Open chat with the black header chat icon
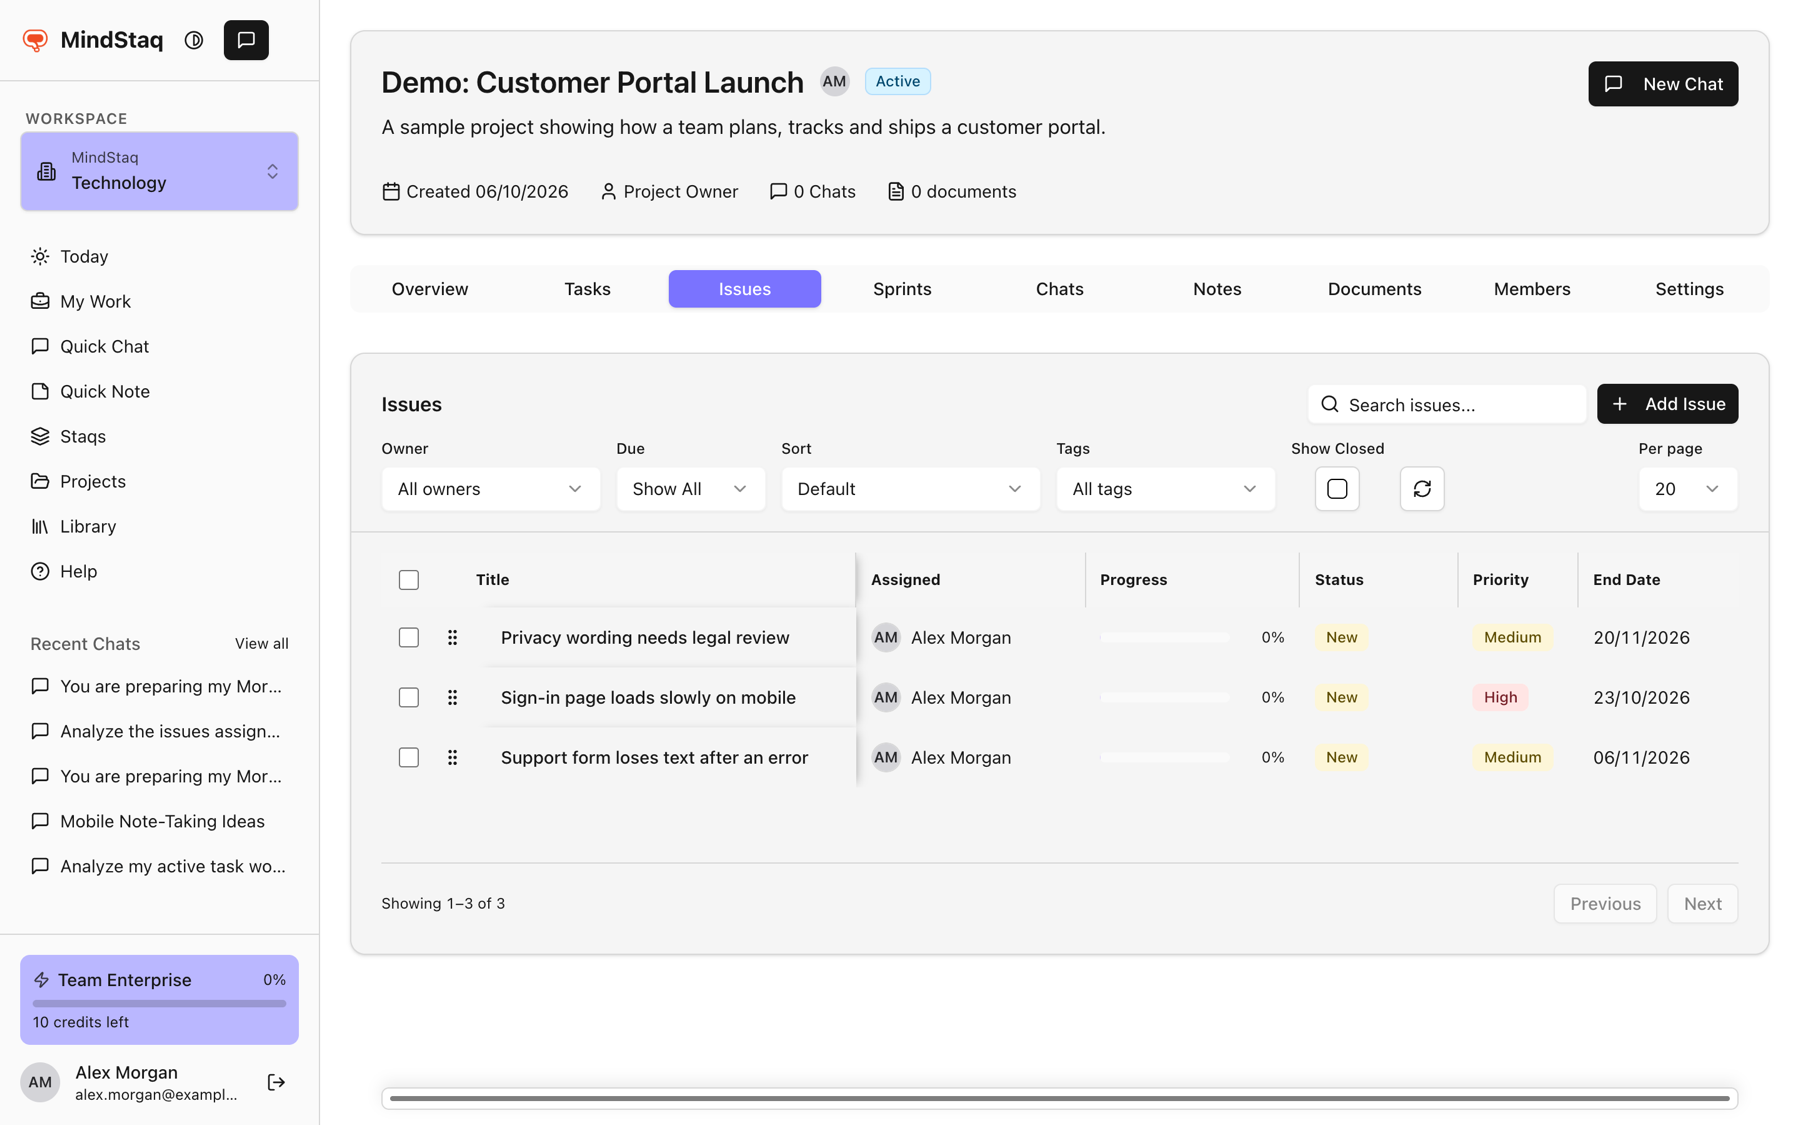 [246, 40]
